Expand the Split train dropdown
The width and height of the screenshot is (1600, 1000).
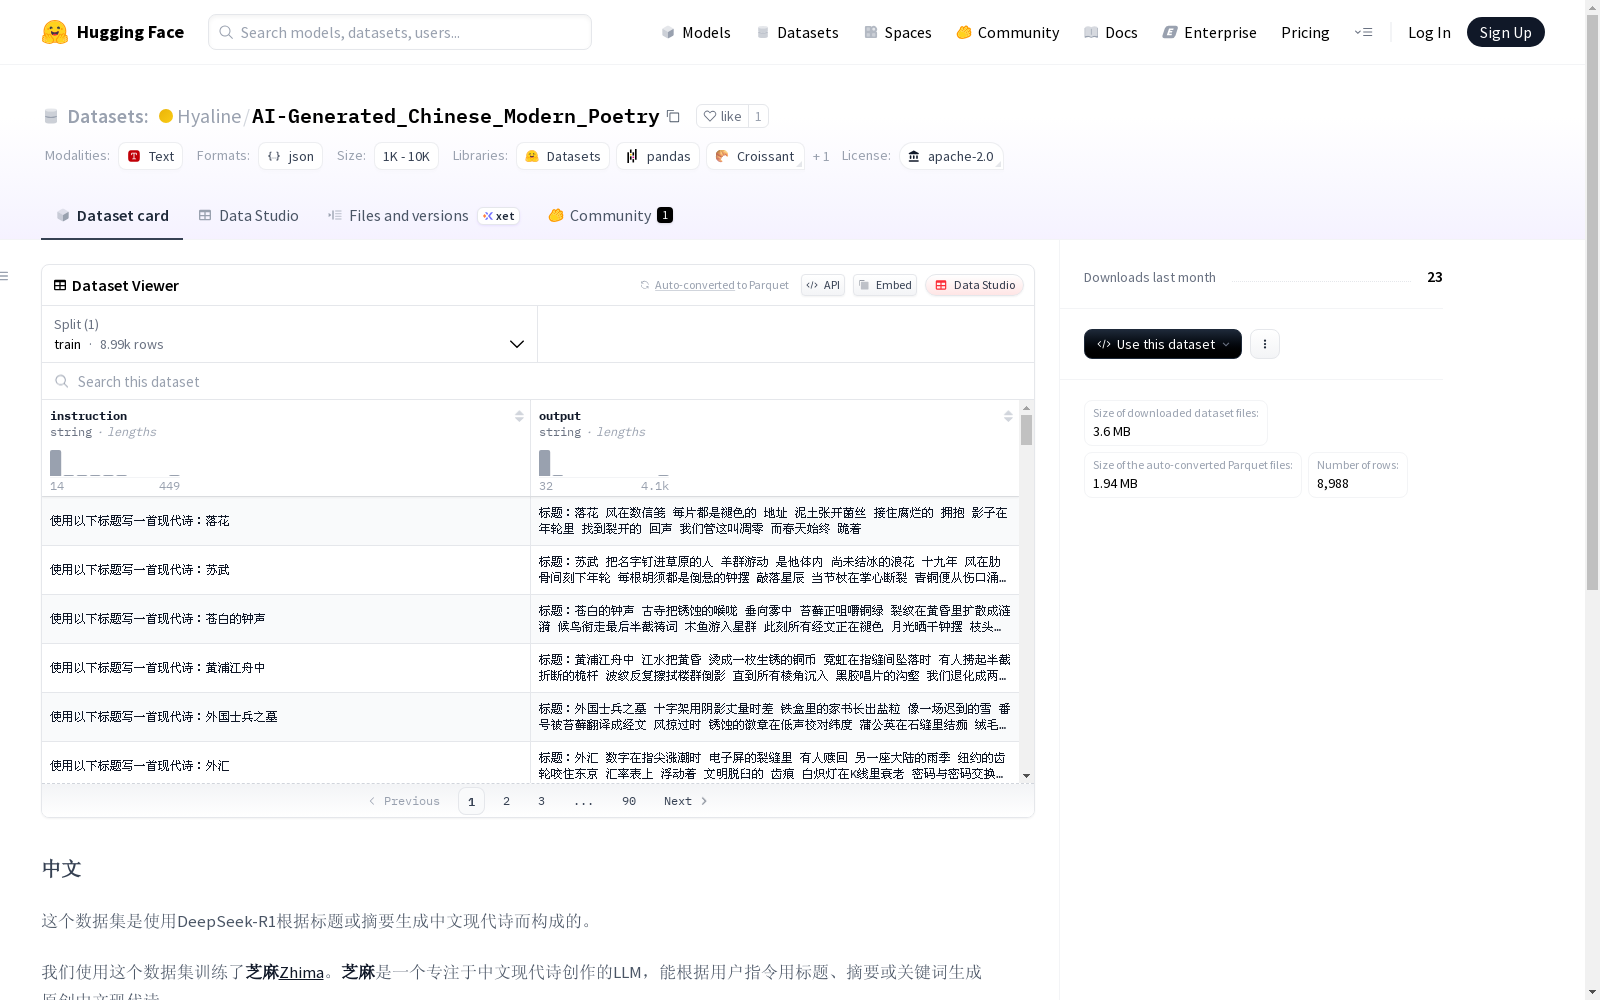(290, 334)
